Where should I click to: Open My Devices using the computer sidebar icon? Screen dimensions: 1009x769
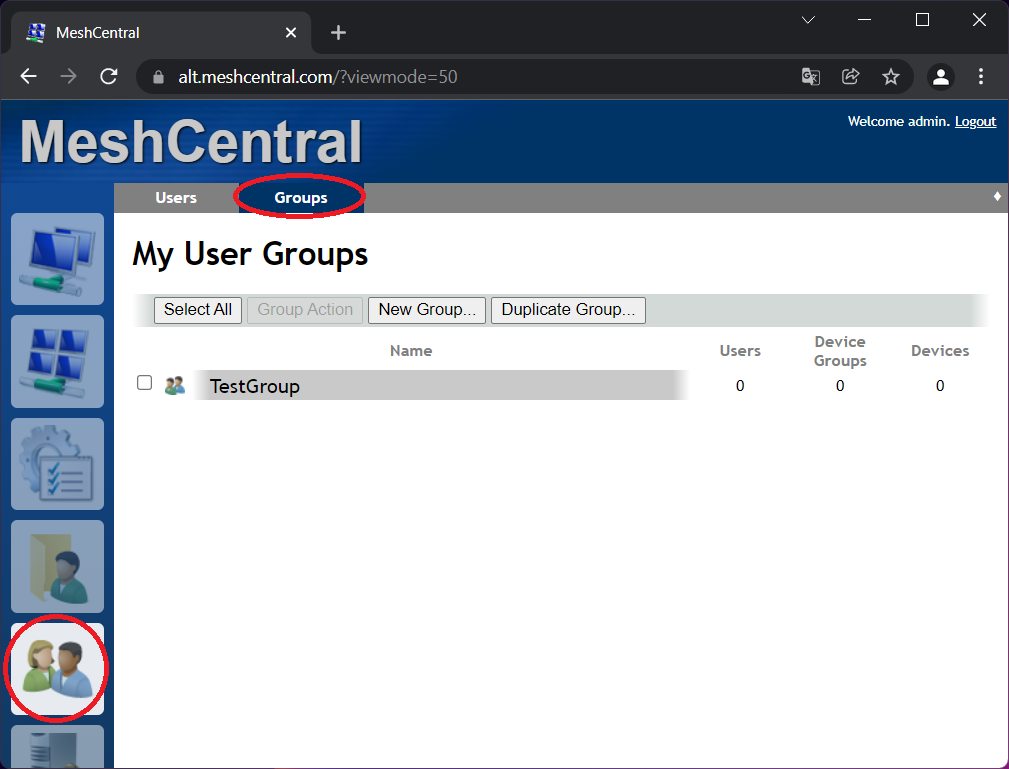57,259
